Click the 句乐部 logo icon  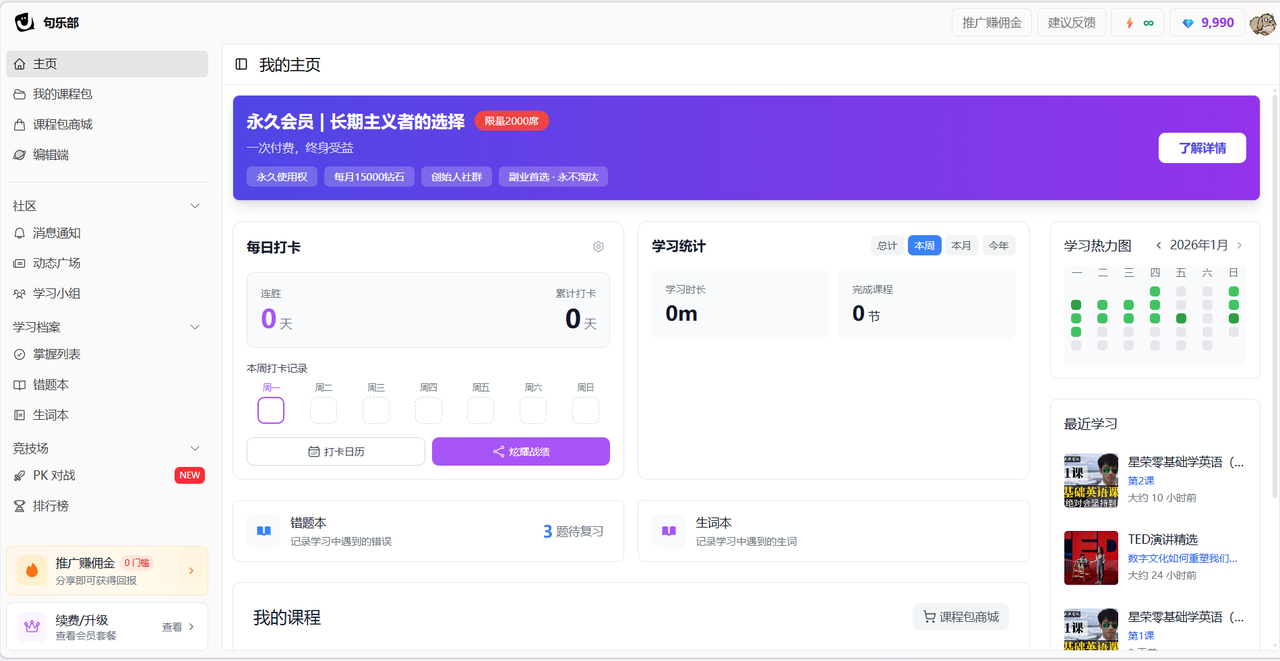24,22
